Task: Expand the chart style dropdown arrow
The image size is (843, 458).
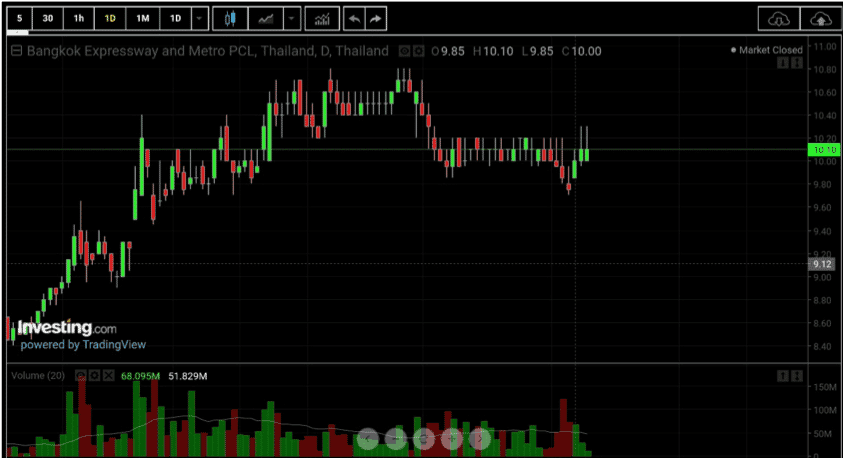Action: [291, 19]
